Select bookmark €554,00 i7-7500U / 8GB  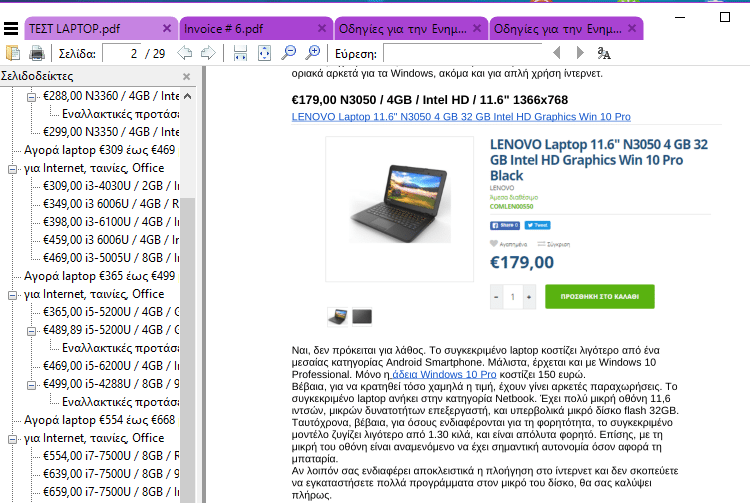point(111,456)
